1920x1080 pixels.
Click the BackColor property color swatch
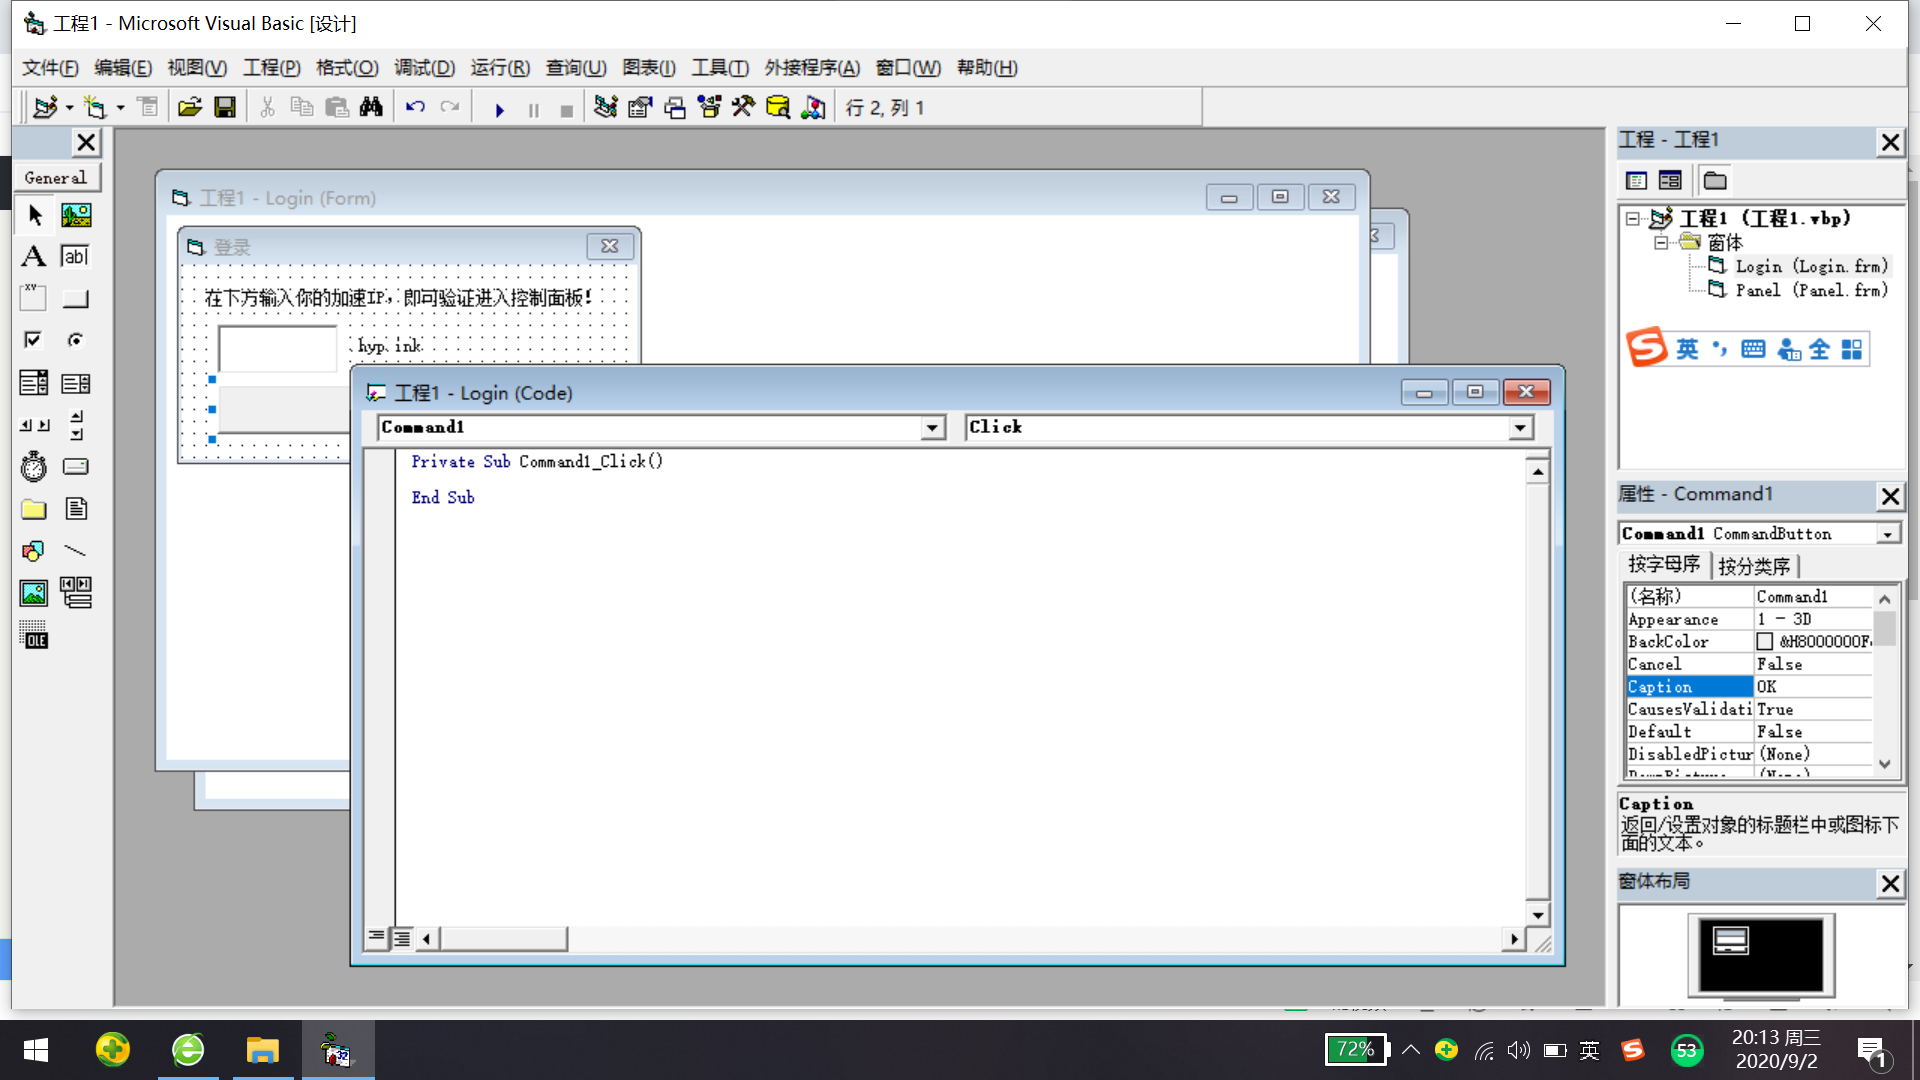(x=1765, y=642)
